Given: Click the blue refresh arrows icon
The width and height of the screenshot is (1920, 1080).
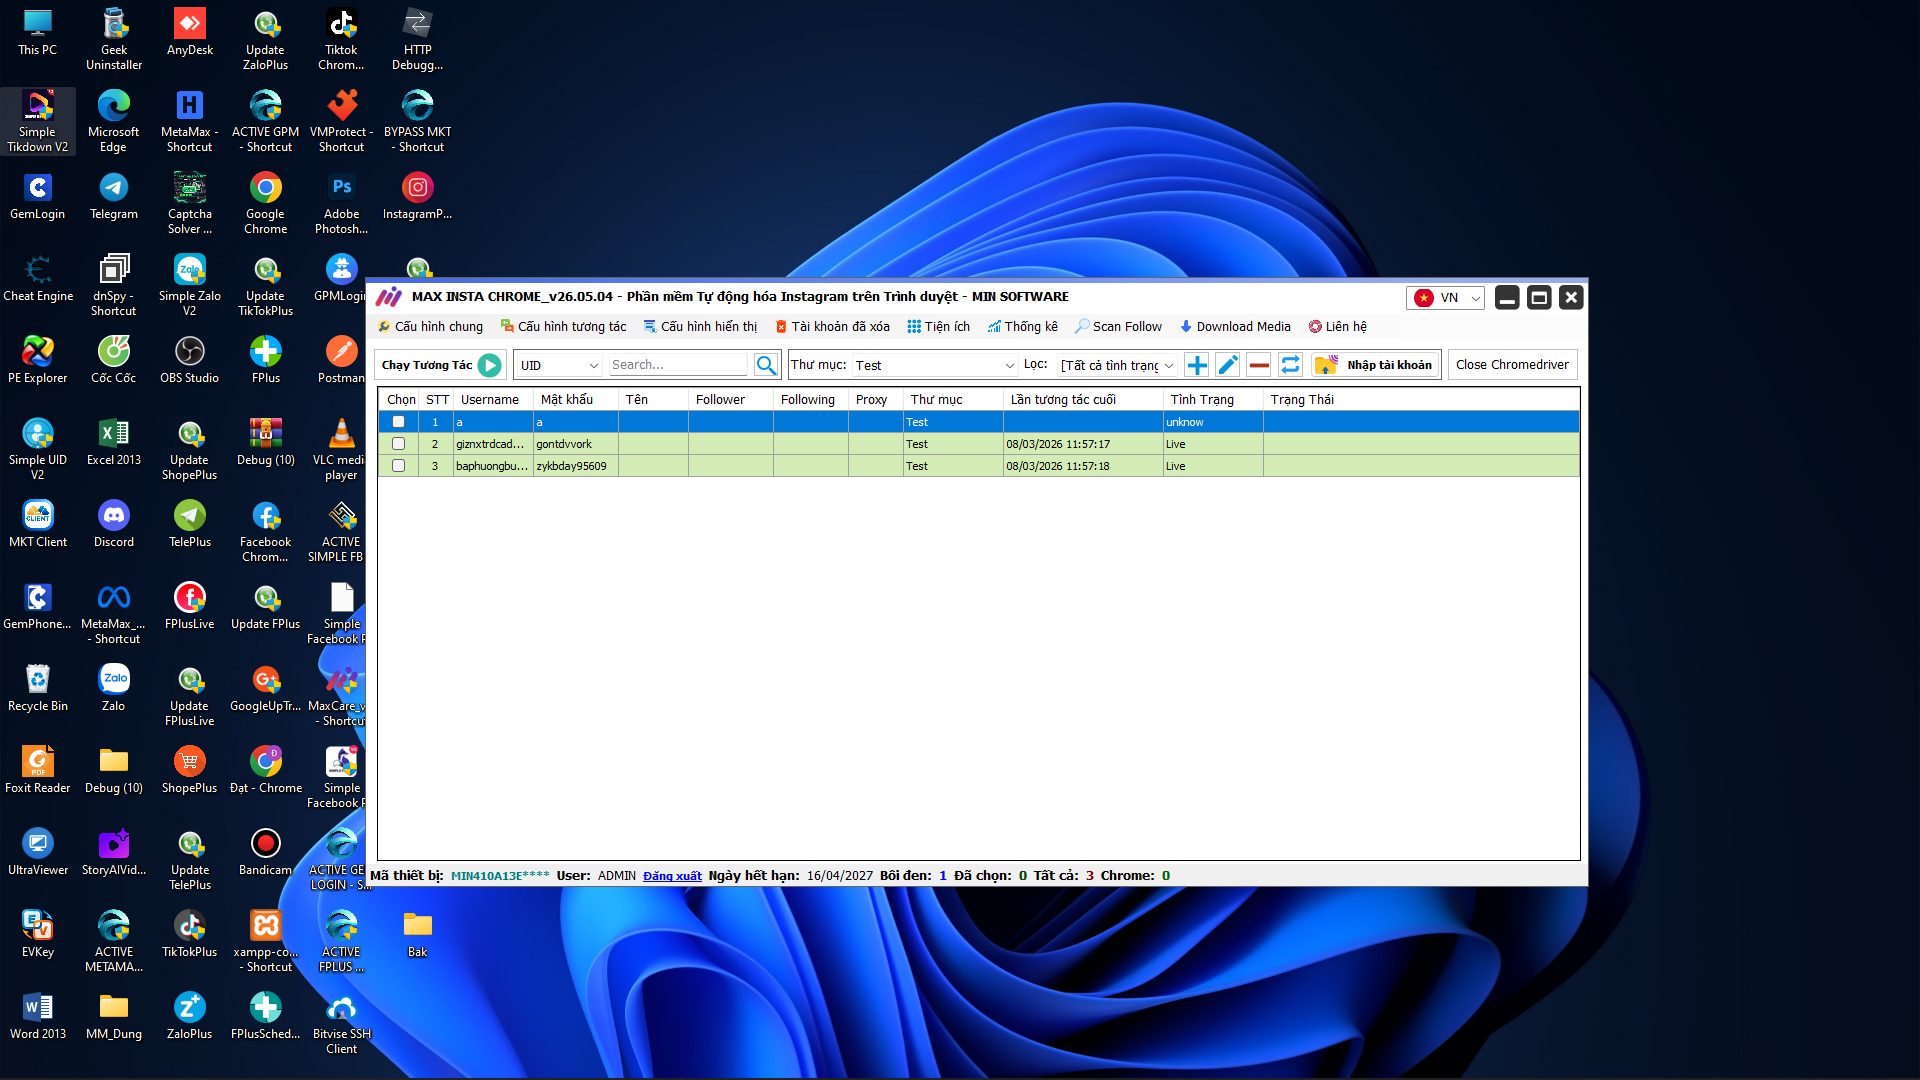Looking at the screenshot, I should point(1290,365).
